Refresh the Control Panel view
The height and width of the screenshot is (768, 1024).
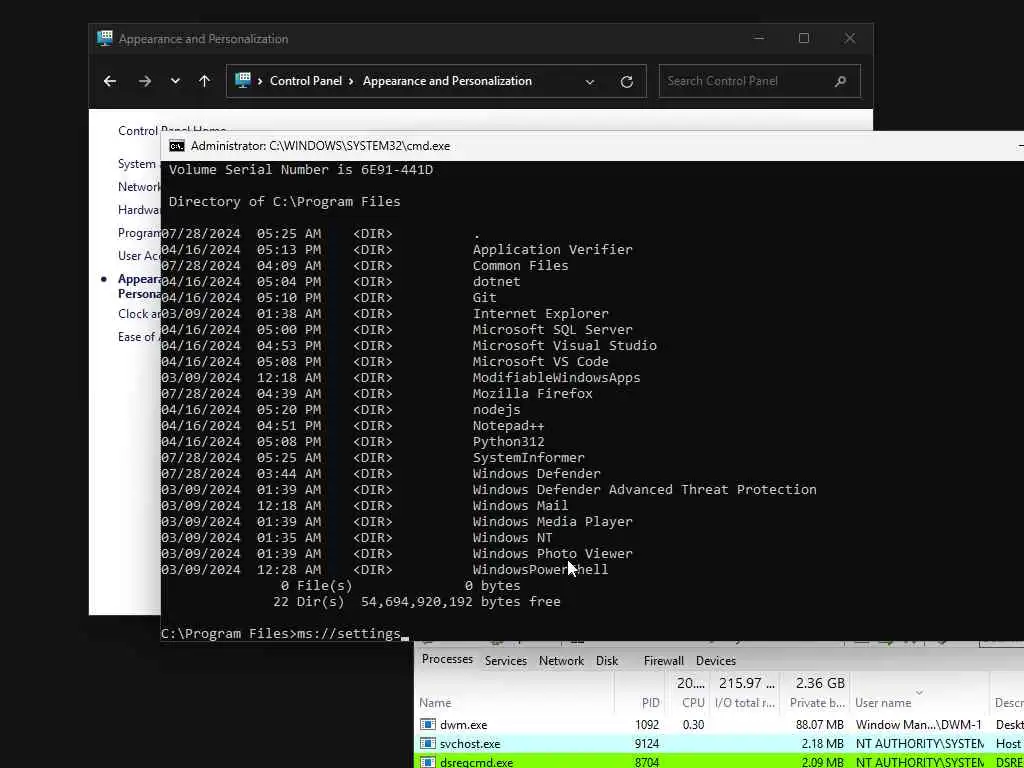(626, 82)
